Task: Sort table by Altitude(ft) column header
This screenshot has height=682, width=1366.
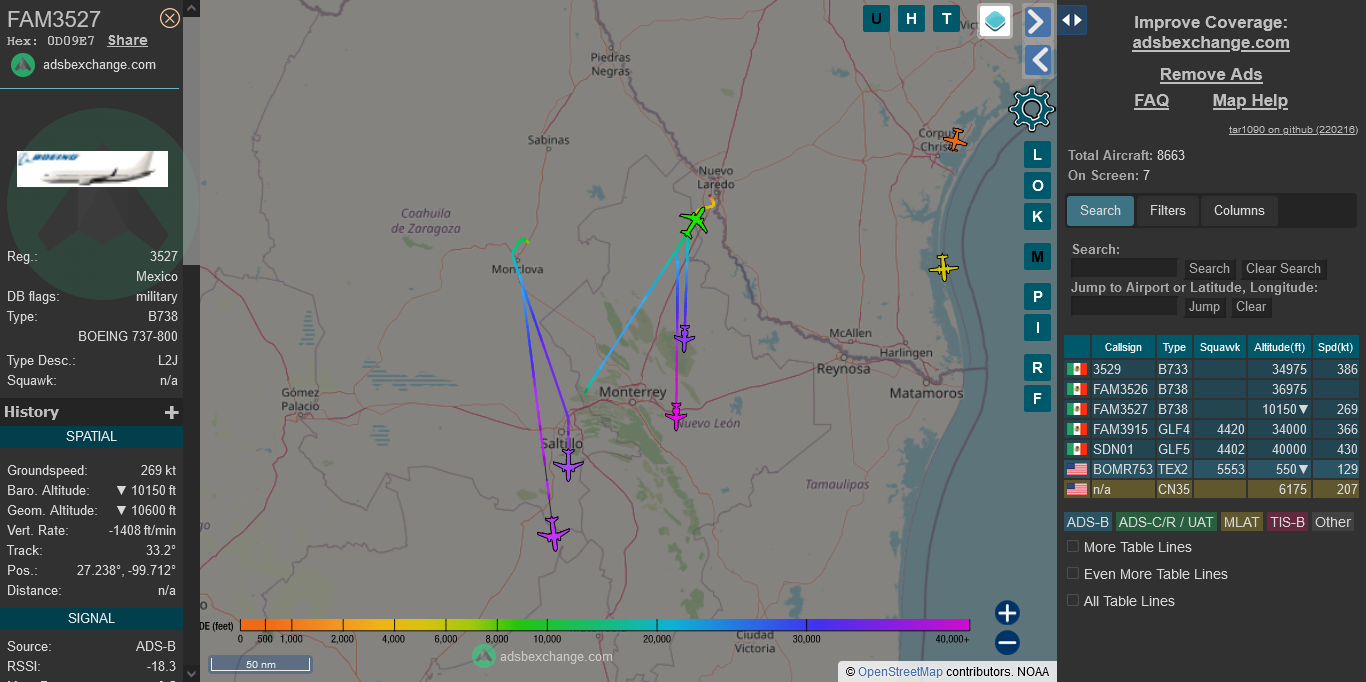Action: tap(1279, 347)
